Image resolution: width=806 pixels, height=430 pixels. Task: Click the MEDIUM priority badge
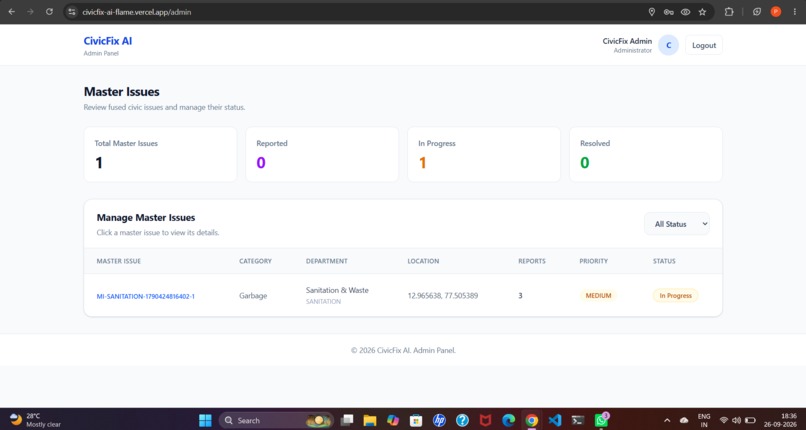coord(598,295)
